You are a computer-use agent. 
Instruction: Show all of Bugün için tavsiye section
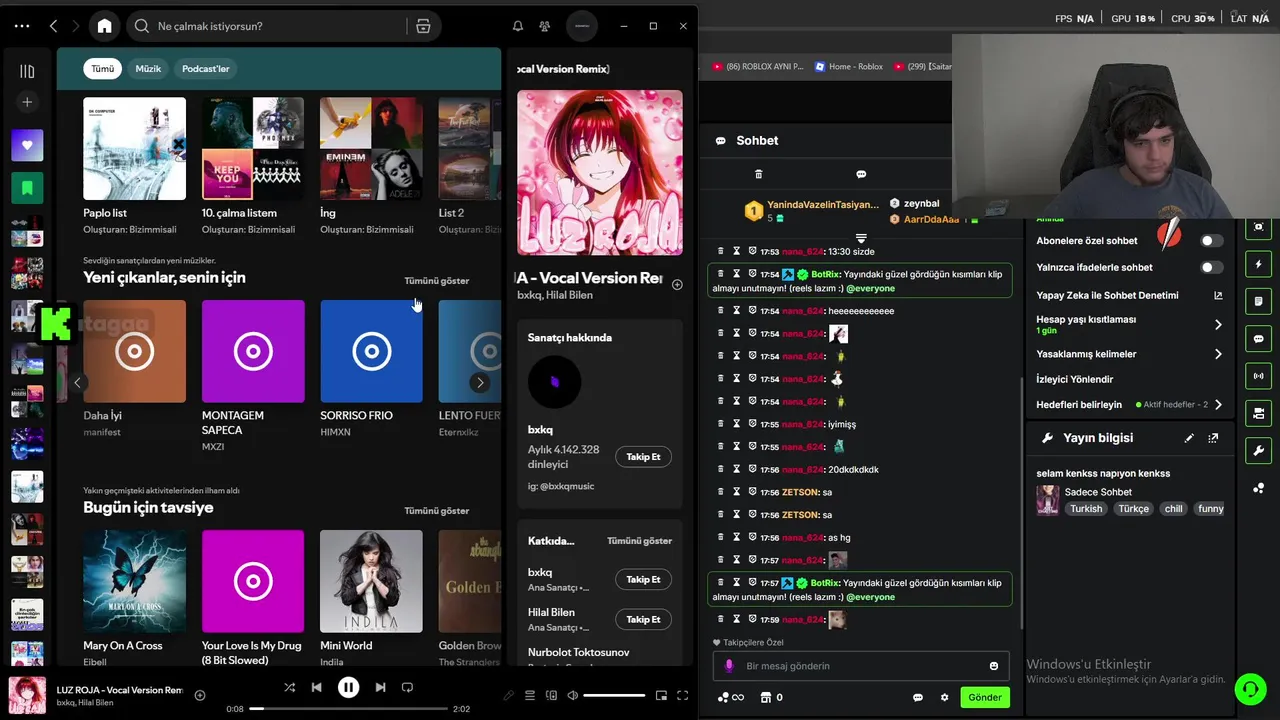click(436, 511)
